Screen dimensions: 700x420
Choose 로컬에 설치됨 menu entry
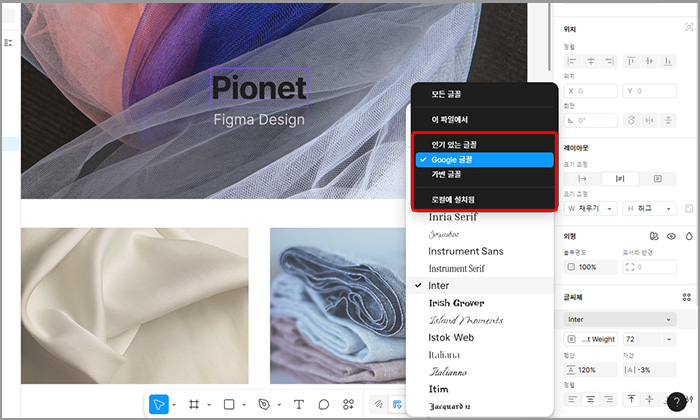[484, 200]
